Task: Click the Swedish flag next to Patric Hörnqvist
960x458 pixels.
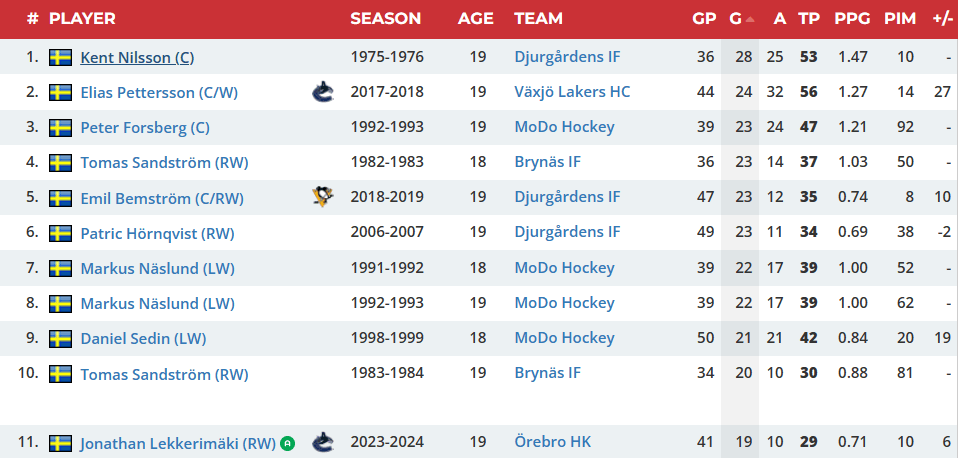Action: 61,232
